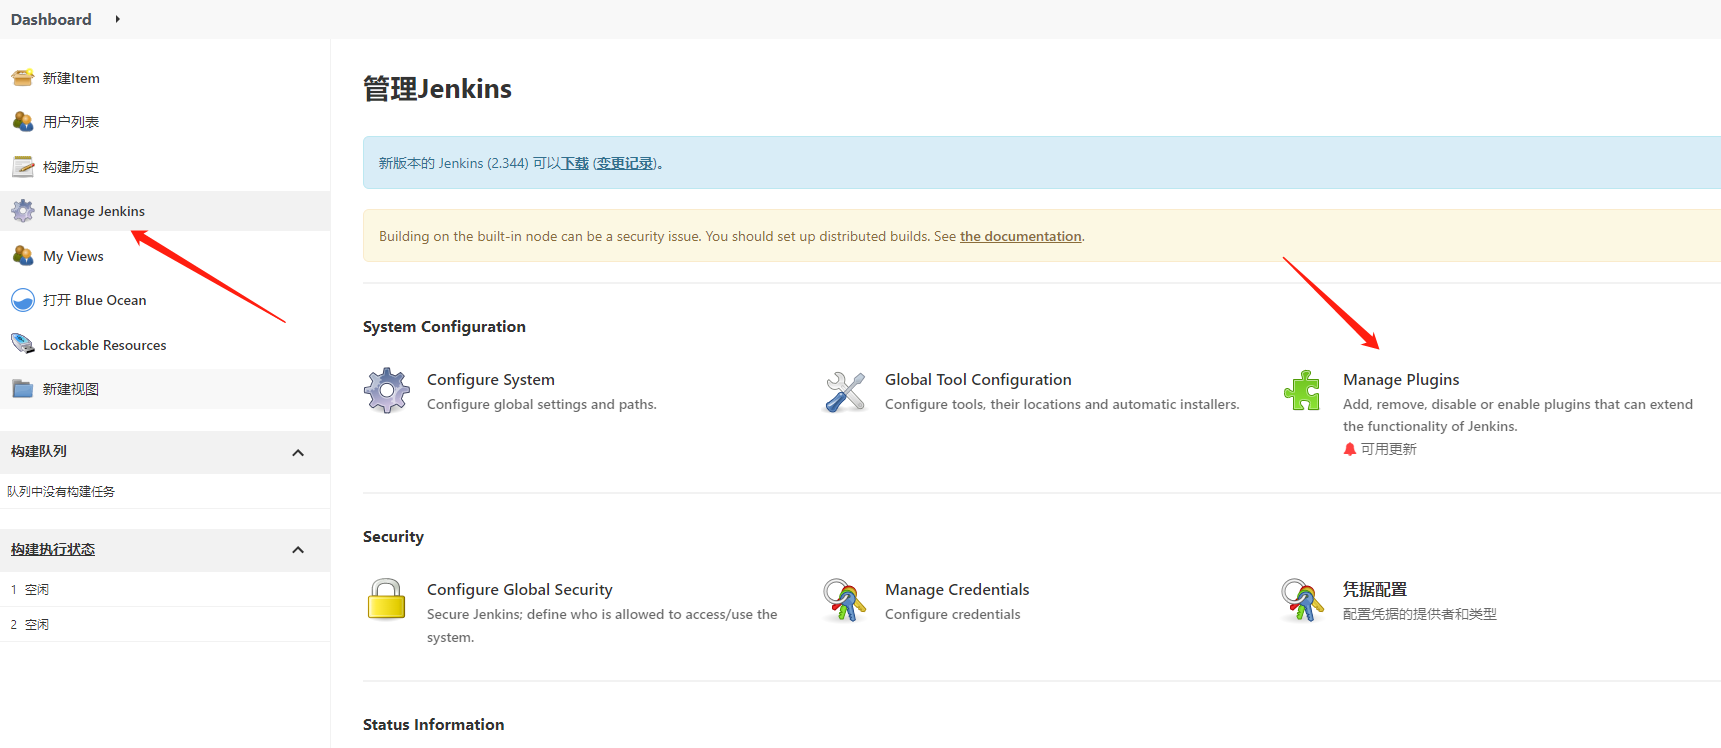Click the 新建Item package icon
The height and width of the screenshot is (748, 1721).
click(23, 77)
